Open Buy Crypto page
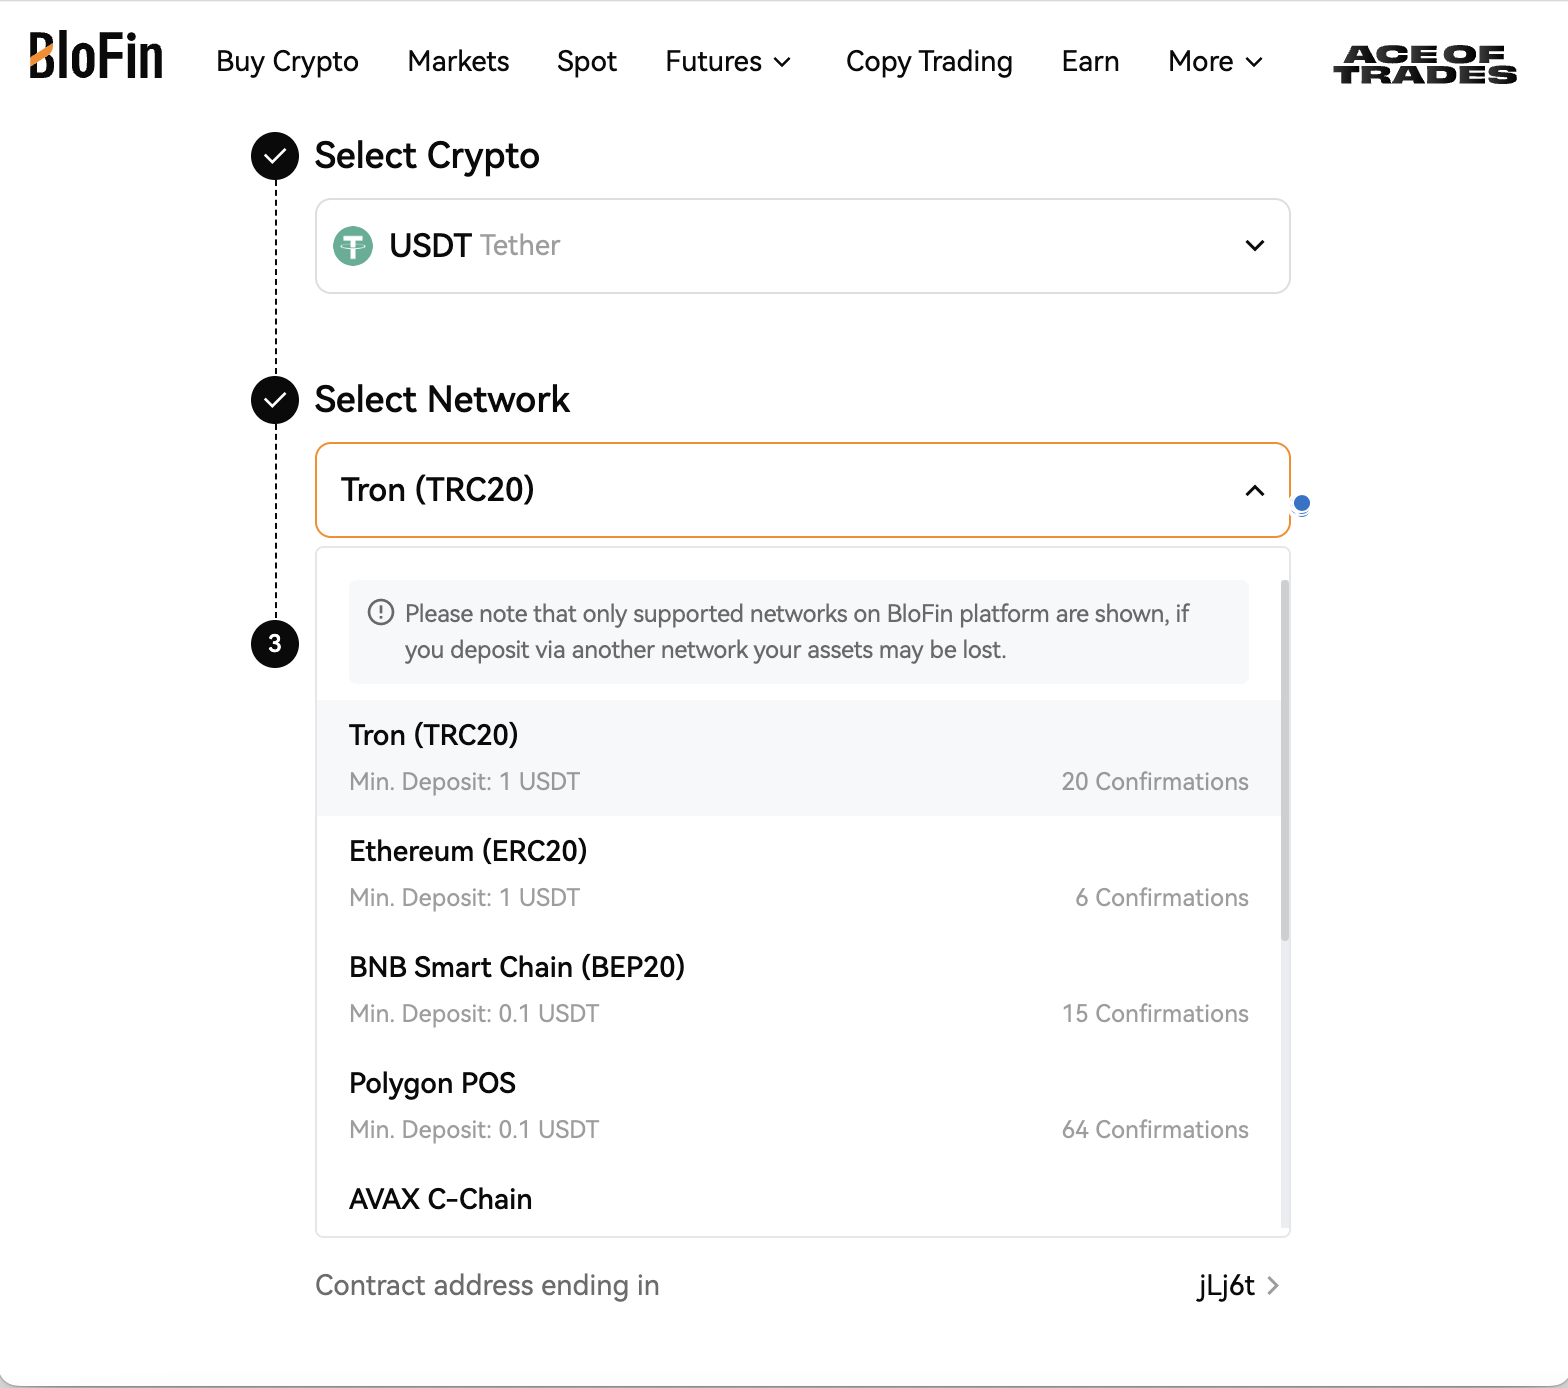The width and height of the screenshot is (1568, 1388). 287,61
